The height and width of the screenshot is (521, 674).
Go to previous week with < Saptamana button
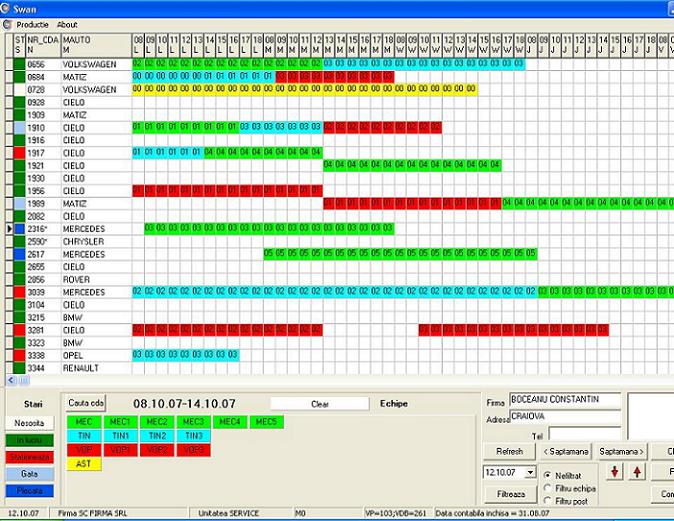tap(565, 451)
